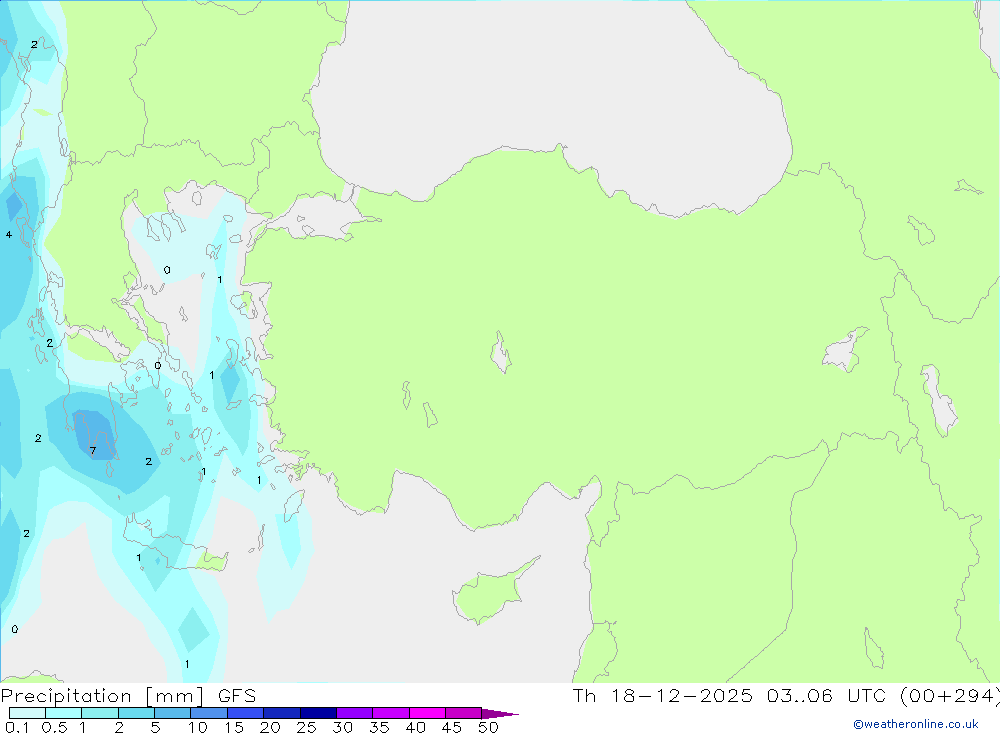Click legend tick label "50"

click(489, 727)
